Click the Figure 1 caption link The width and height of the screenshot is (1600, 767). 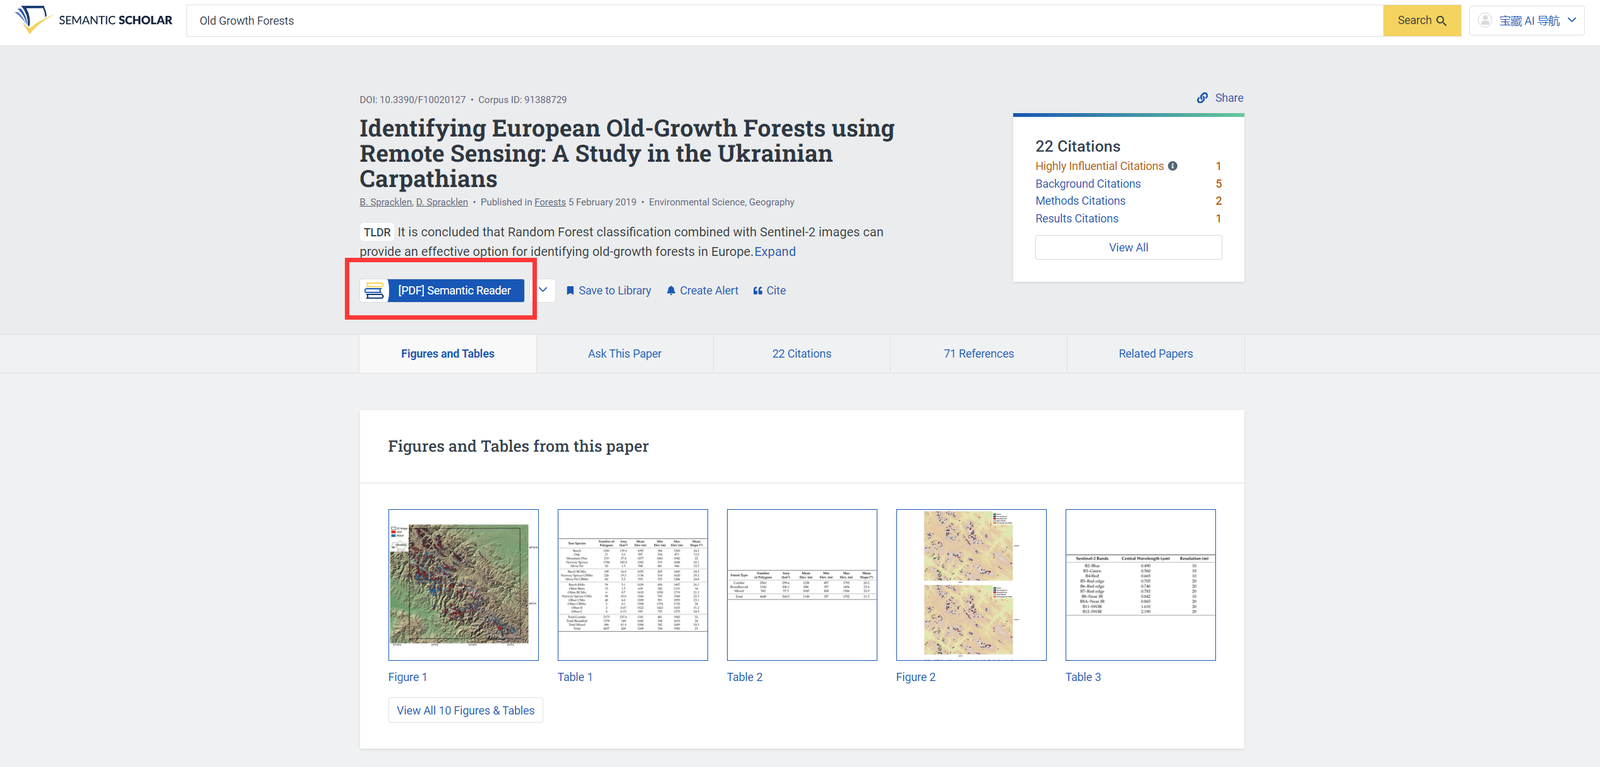(x=407, y=677)
